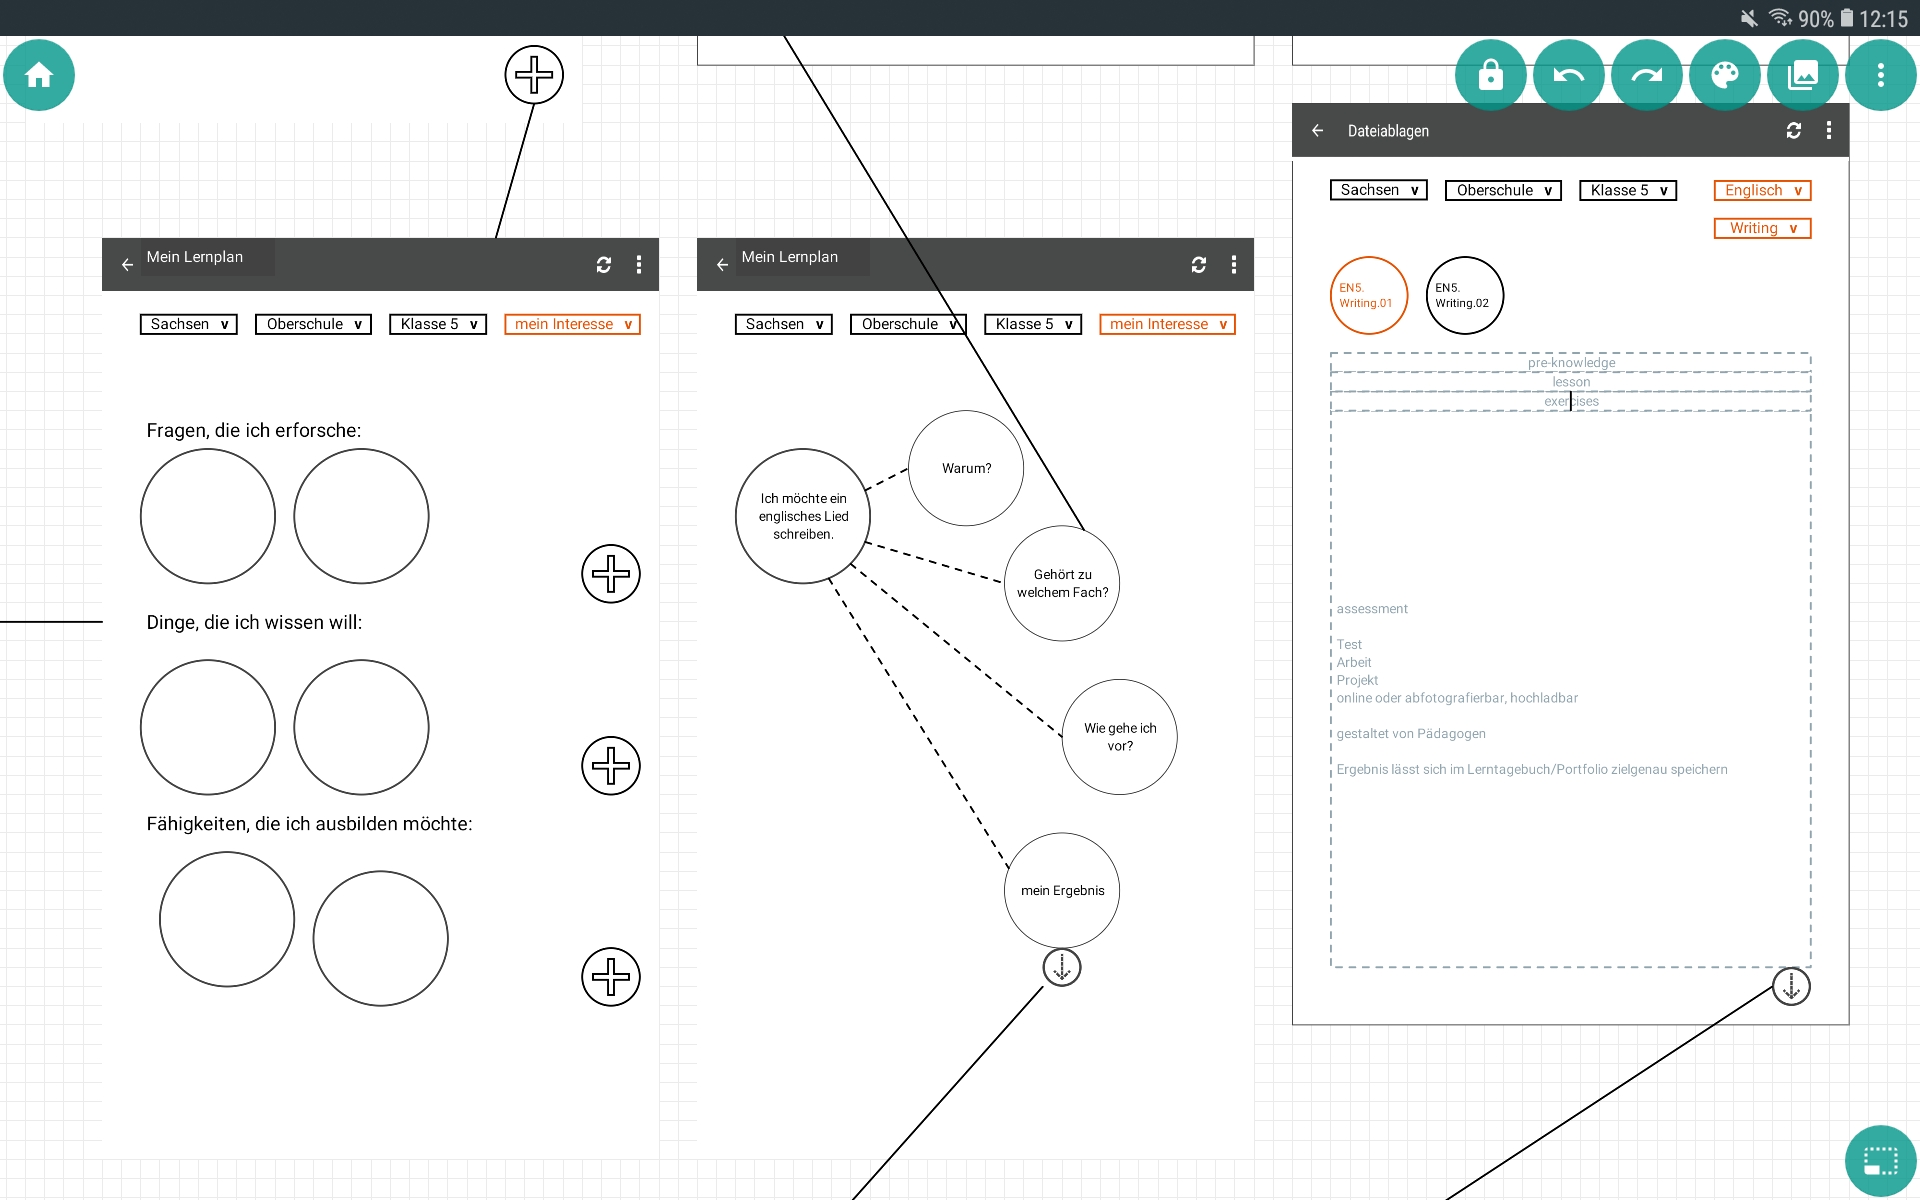Select the EN5. Writing.01 circle
1920x1200 pixels.
pos(1368,295)
